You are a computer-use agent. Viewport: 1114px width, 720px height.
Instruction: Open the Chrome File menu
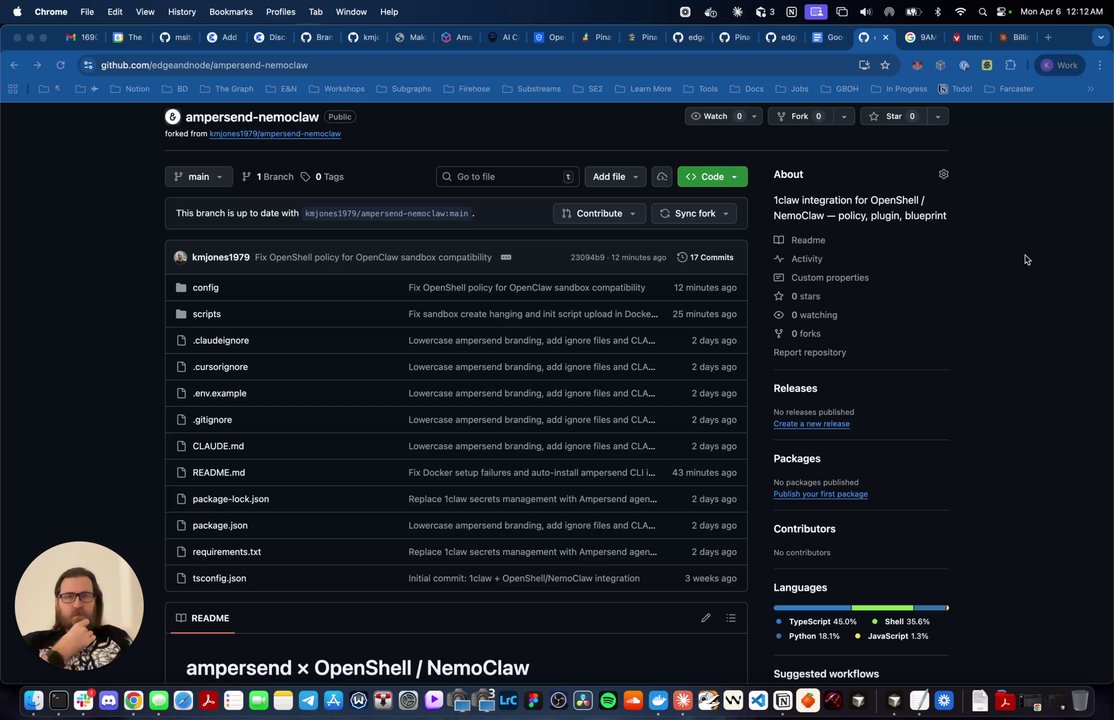coord(87,12)
